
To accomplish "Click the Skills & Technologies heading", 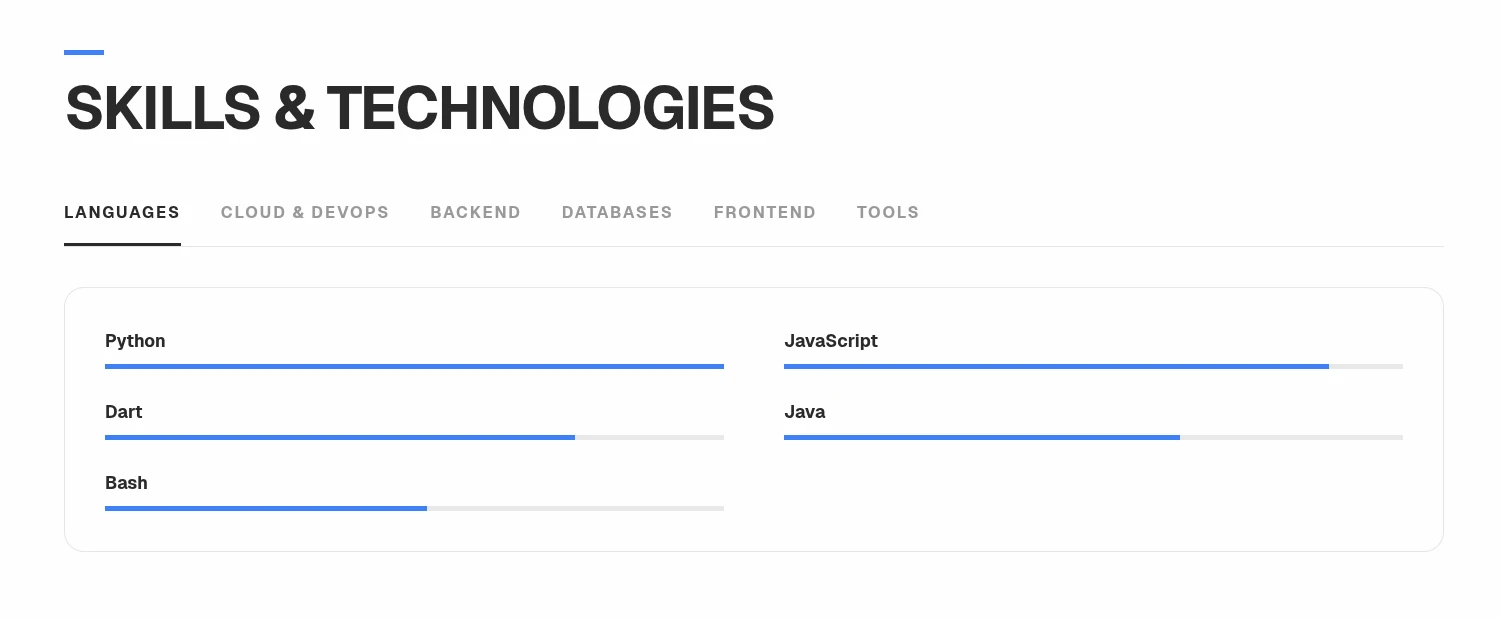I will pyautogui.click(x=420, y=108).
